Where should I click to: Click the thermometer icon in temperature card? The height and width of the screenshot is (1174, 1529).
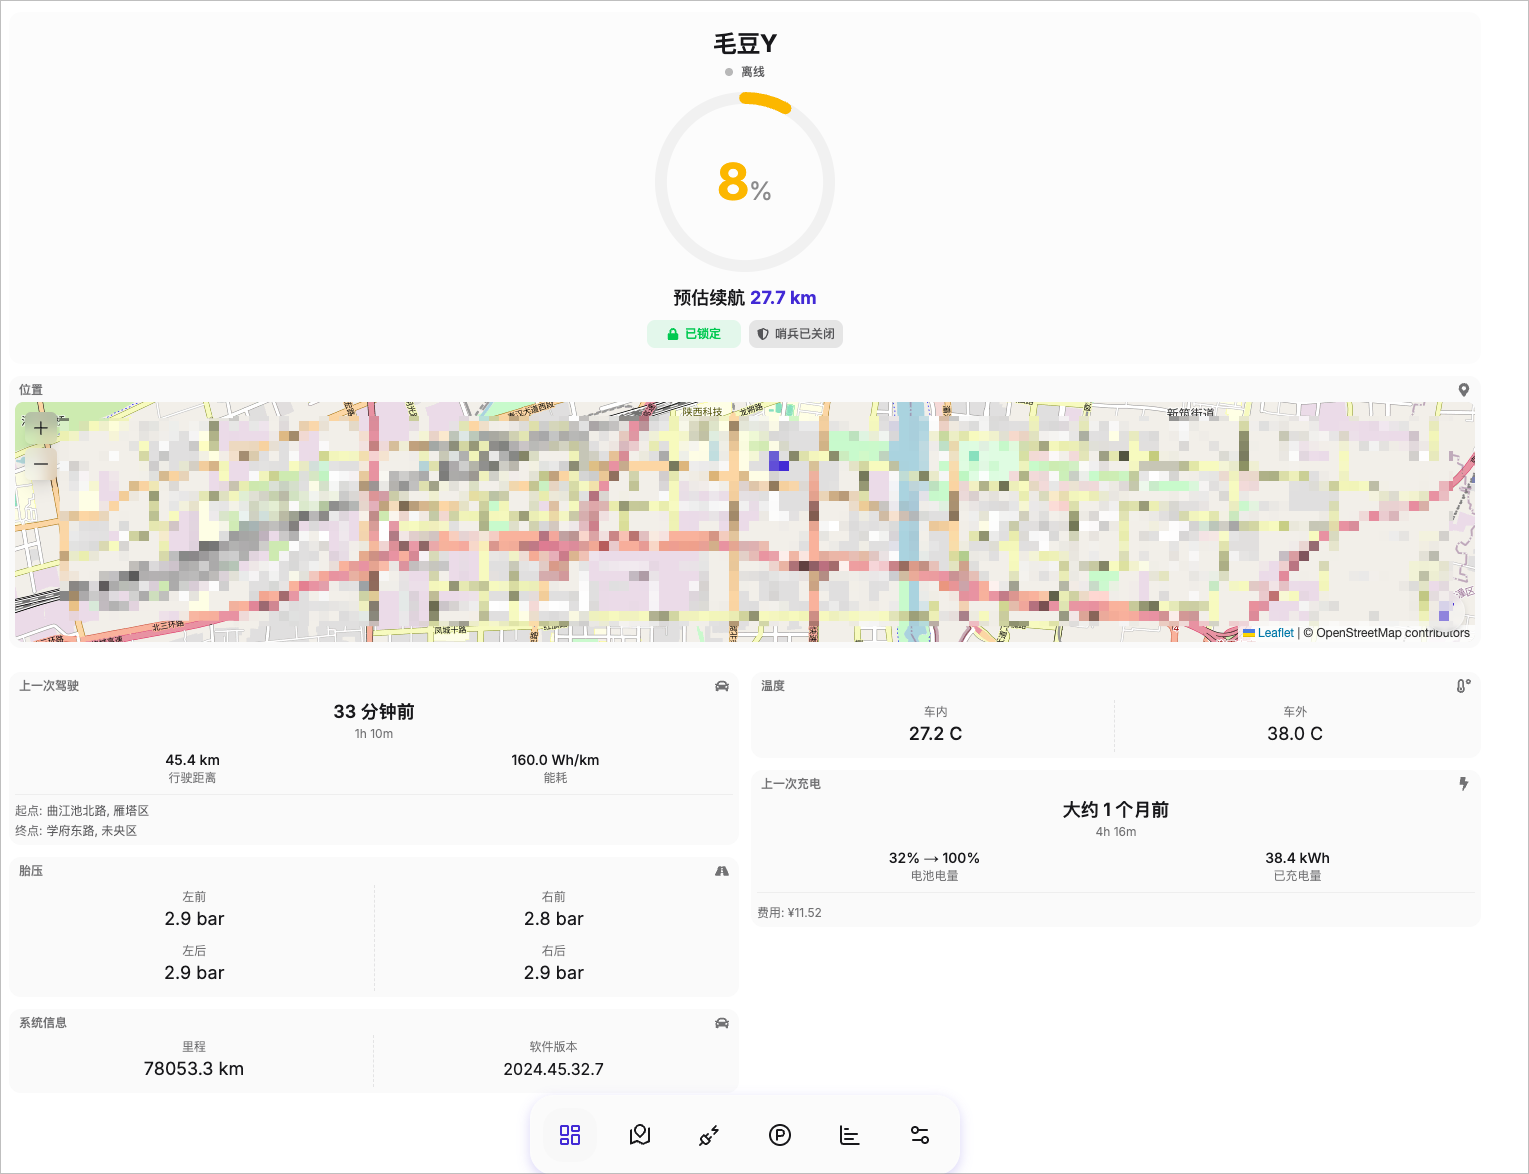[x=1463, y=686]
